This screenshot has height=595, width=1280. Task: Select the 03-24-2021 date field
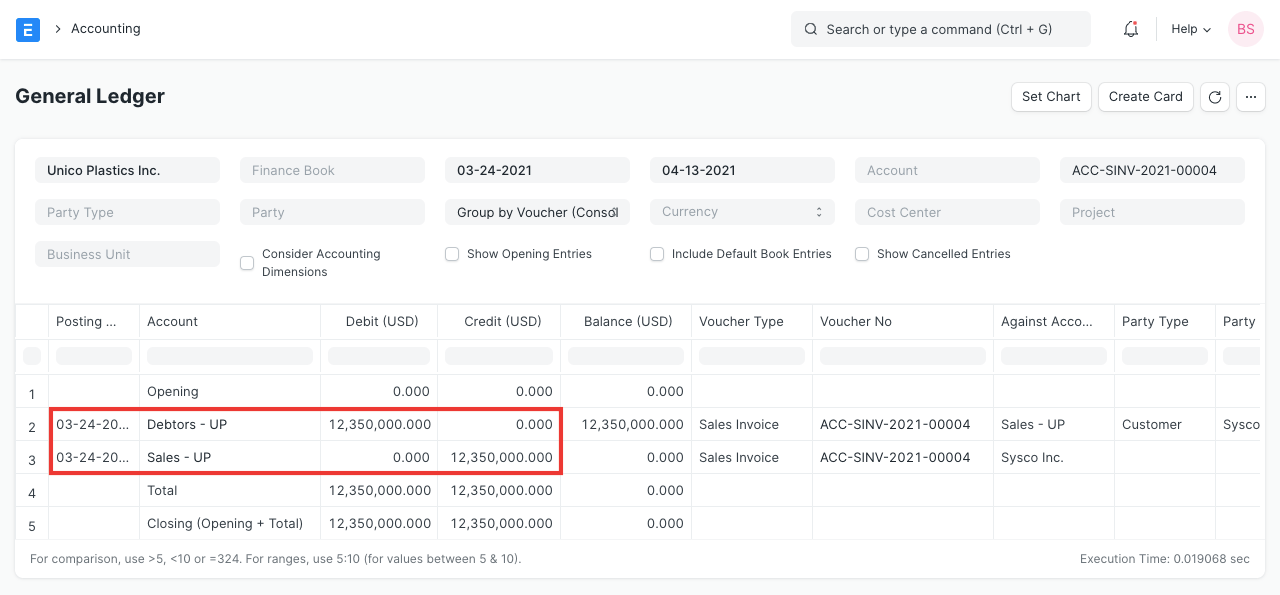537,169
